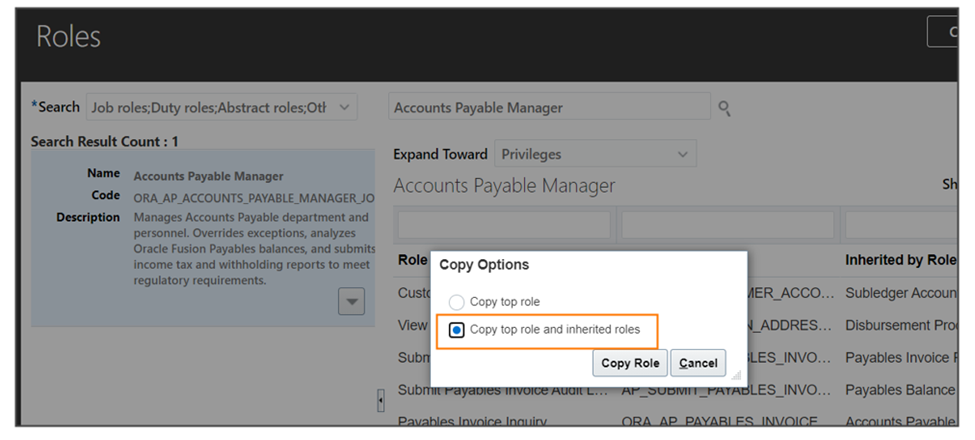The image size is (975, 440).
Task: Select the Accounts Payable Manager search result
Action: coord(203,238)
